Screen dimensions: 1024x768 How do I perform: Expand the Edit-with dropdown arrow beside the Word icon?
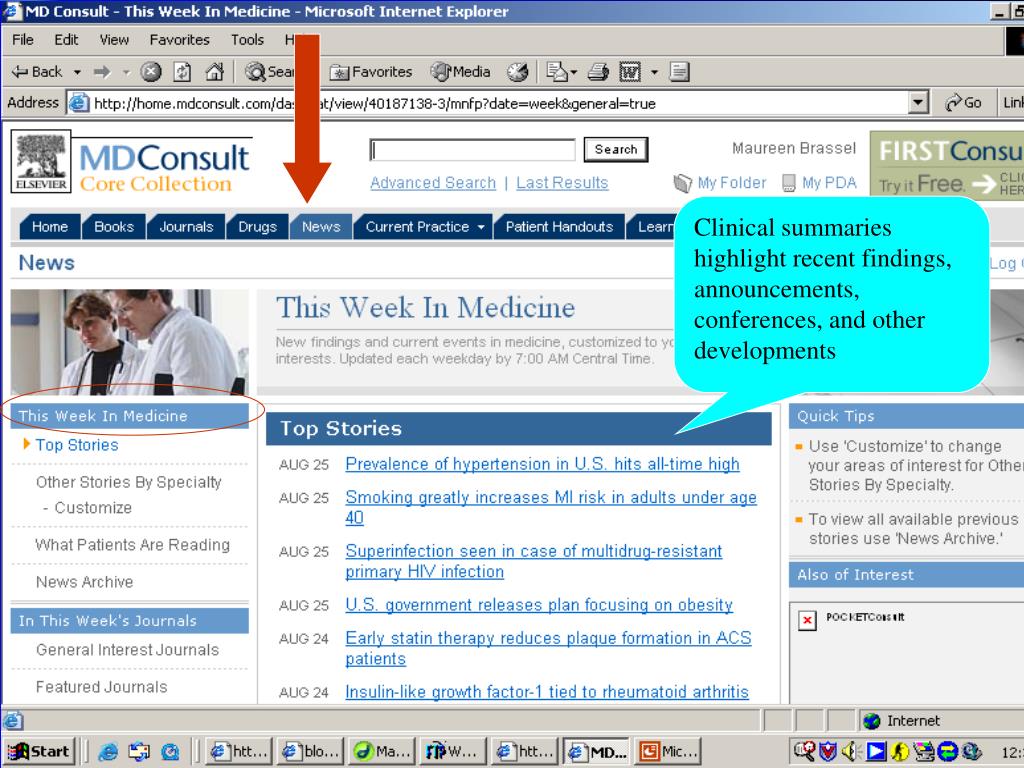(x=654, y=72)
